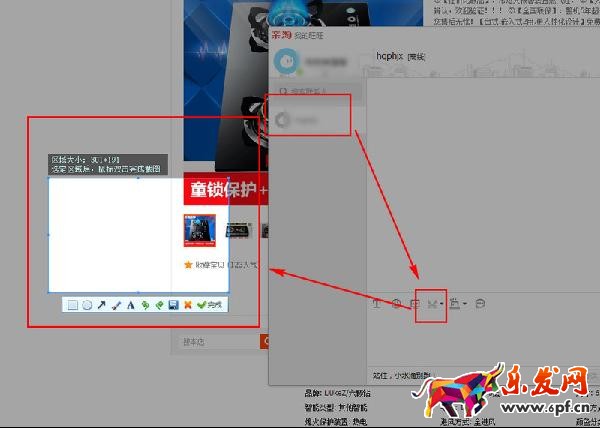The width and height of the screenshot is (600, 428).
Task: Select the ellipse tool in screenshot toolbar
Action: pos(87,304)
